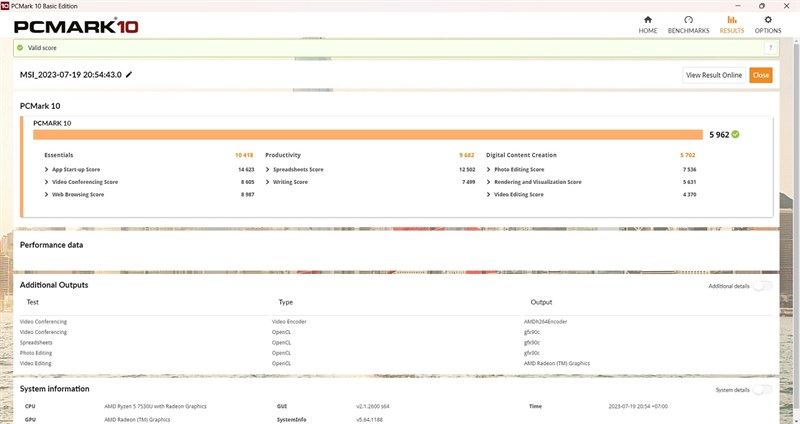
Task: Click the Photo Editing row in Additional Outputs
Action: pyautogui.click(x=36, y=353)
